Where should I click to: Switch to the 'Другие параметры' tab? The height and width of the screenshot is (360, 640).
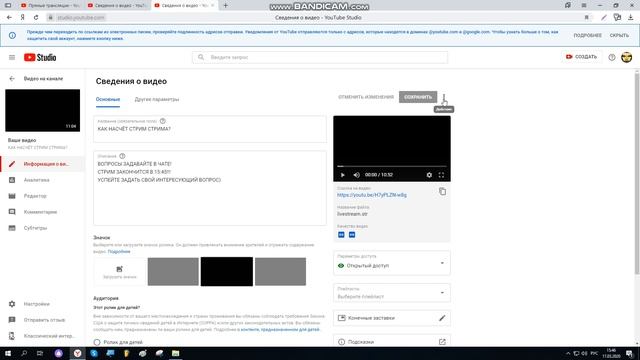[x=157, y=99]
